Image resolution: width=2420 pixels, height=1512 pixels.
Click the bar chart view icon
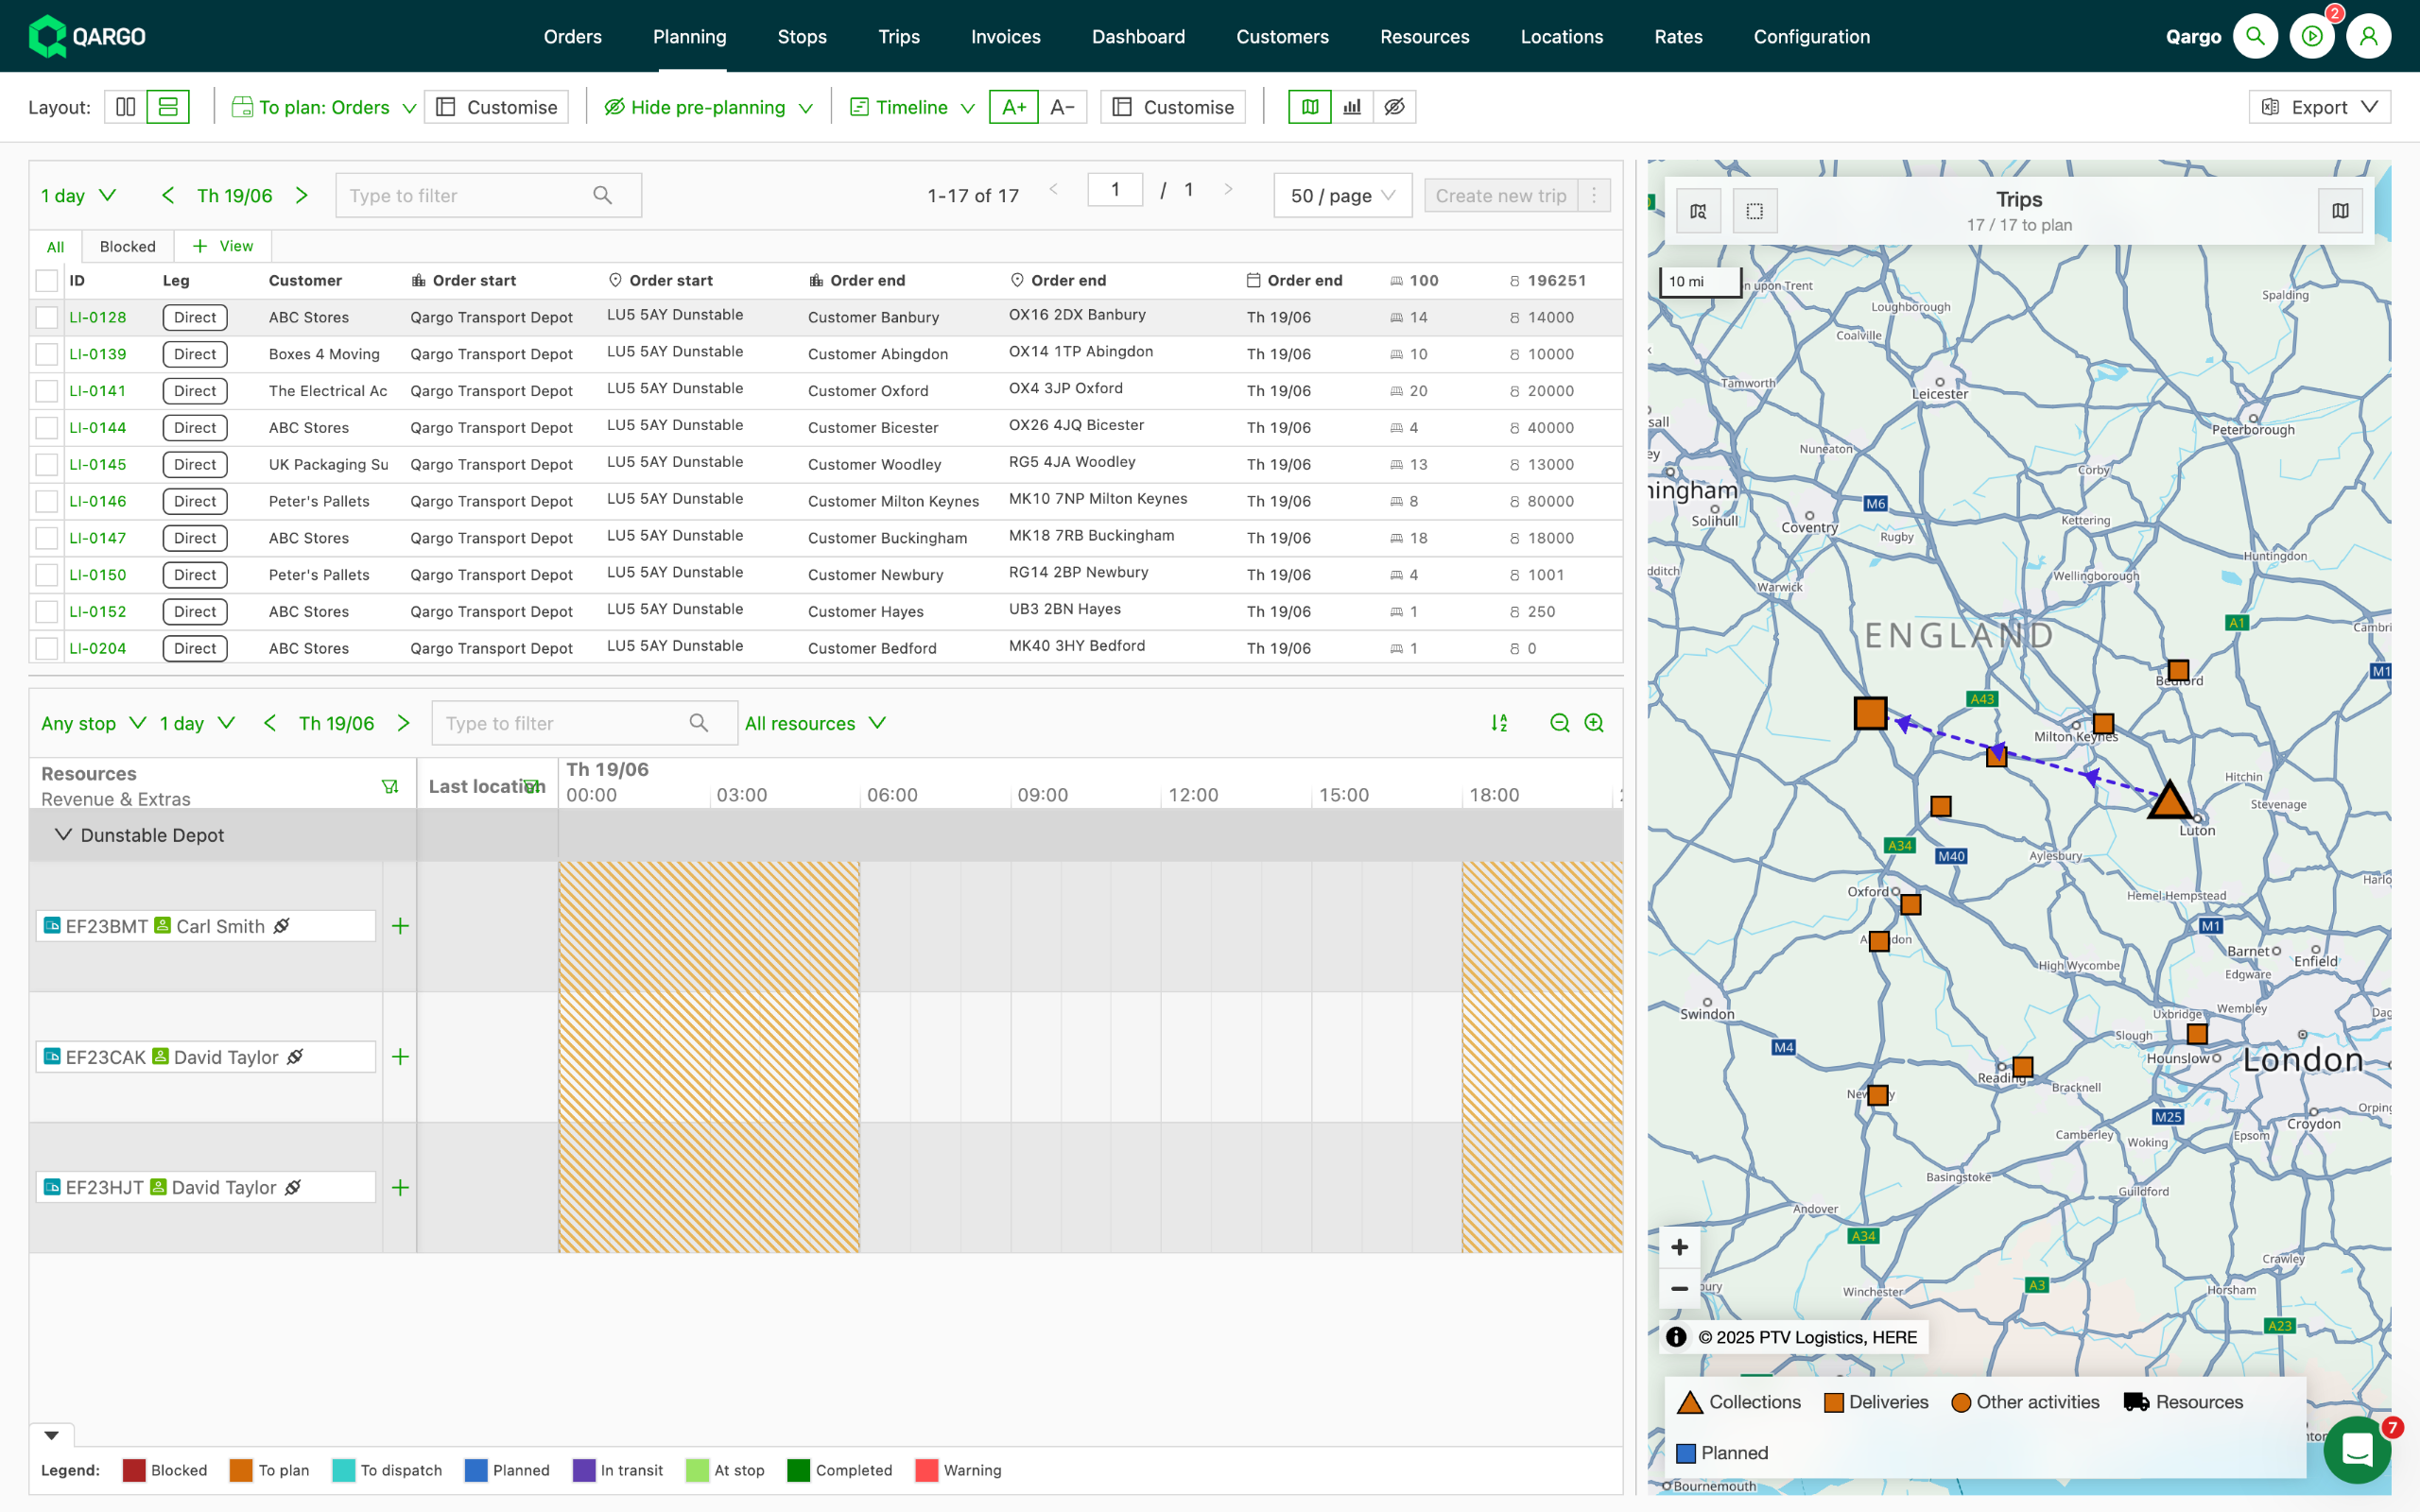coord(1352,107)
